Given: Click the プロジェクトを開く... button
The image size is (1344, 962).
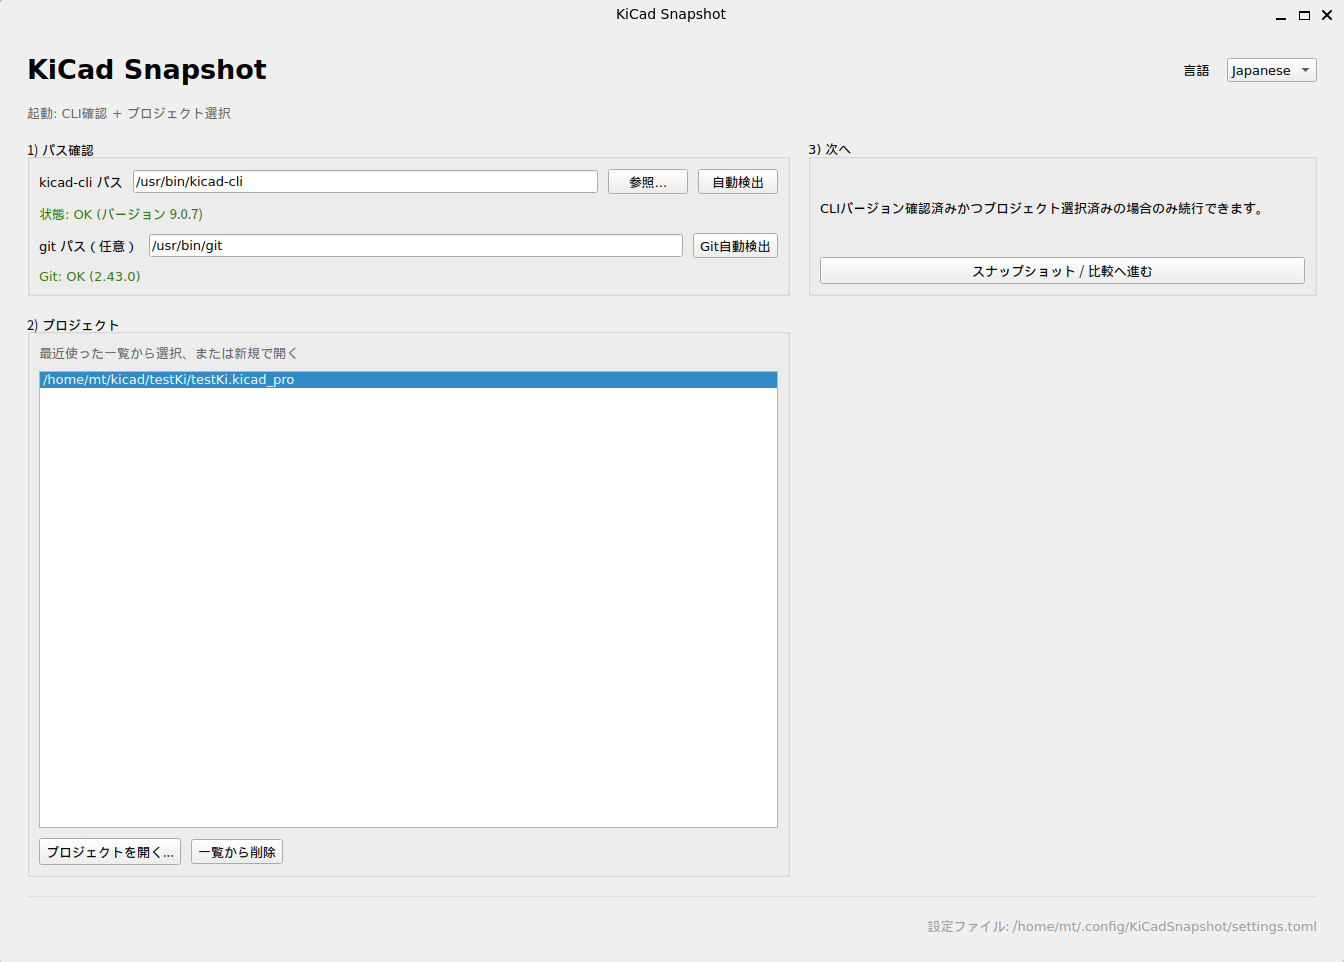Looking at the screenshot, I should coord(110,852).
